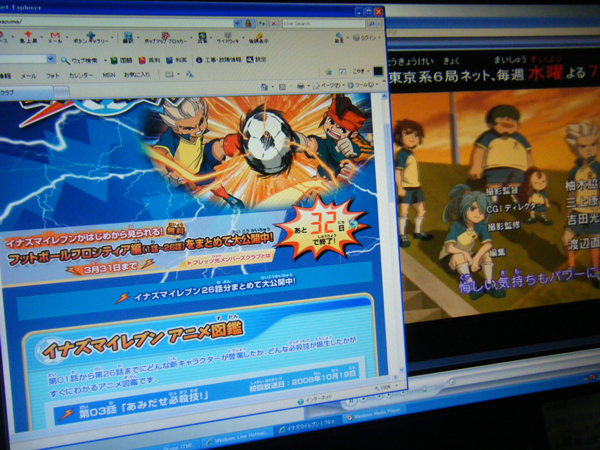Open the こゆき account dropdown
This screenshot has height=450, width=600.
pyautogui.click(x=360, y=71)
